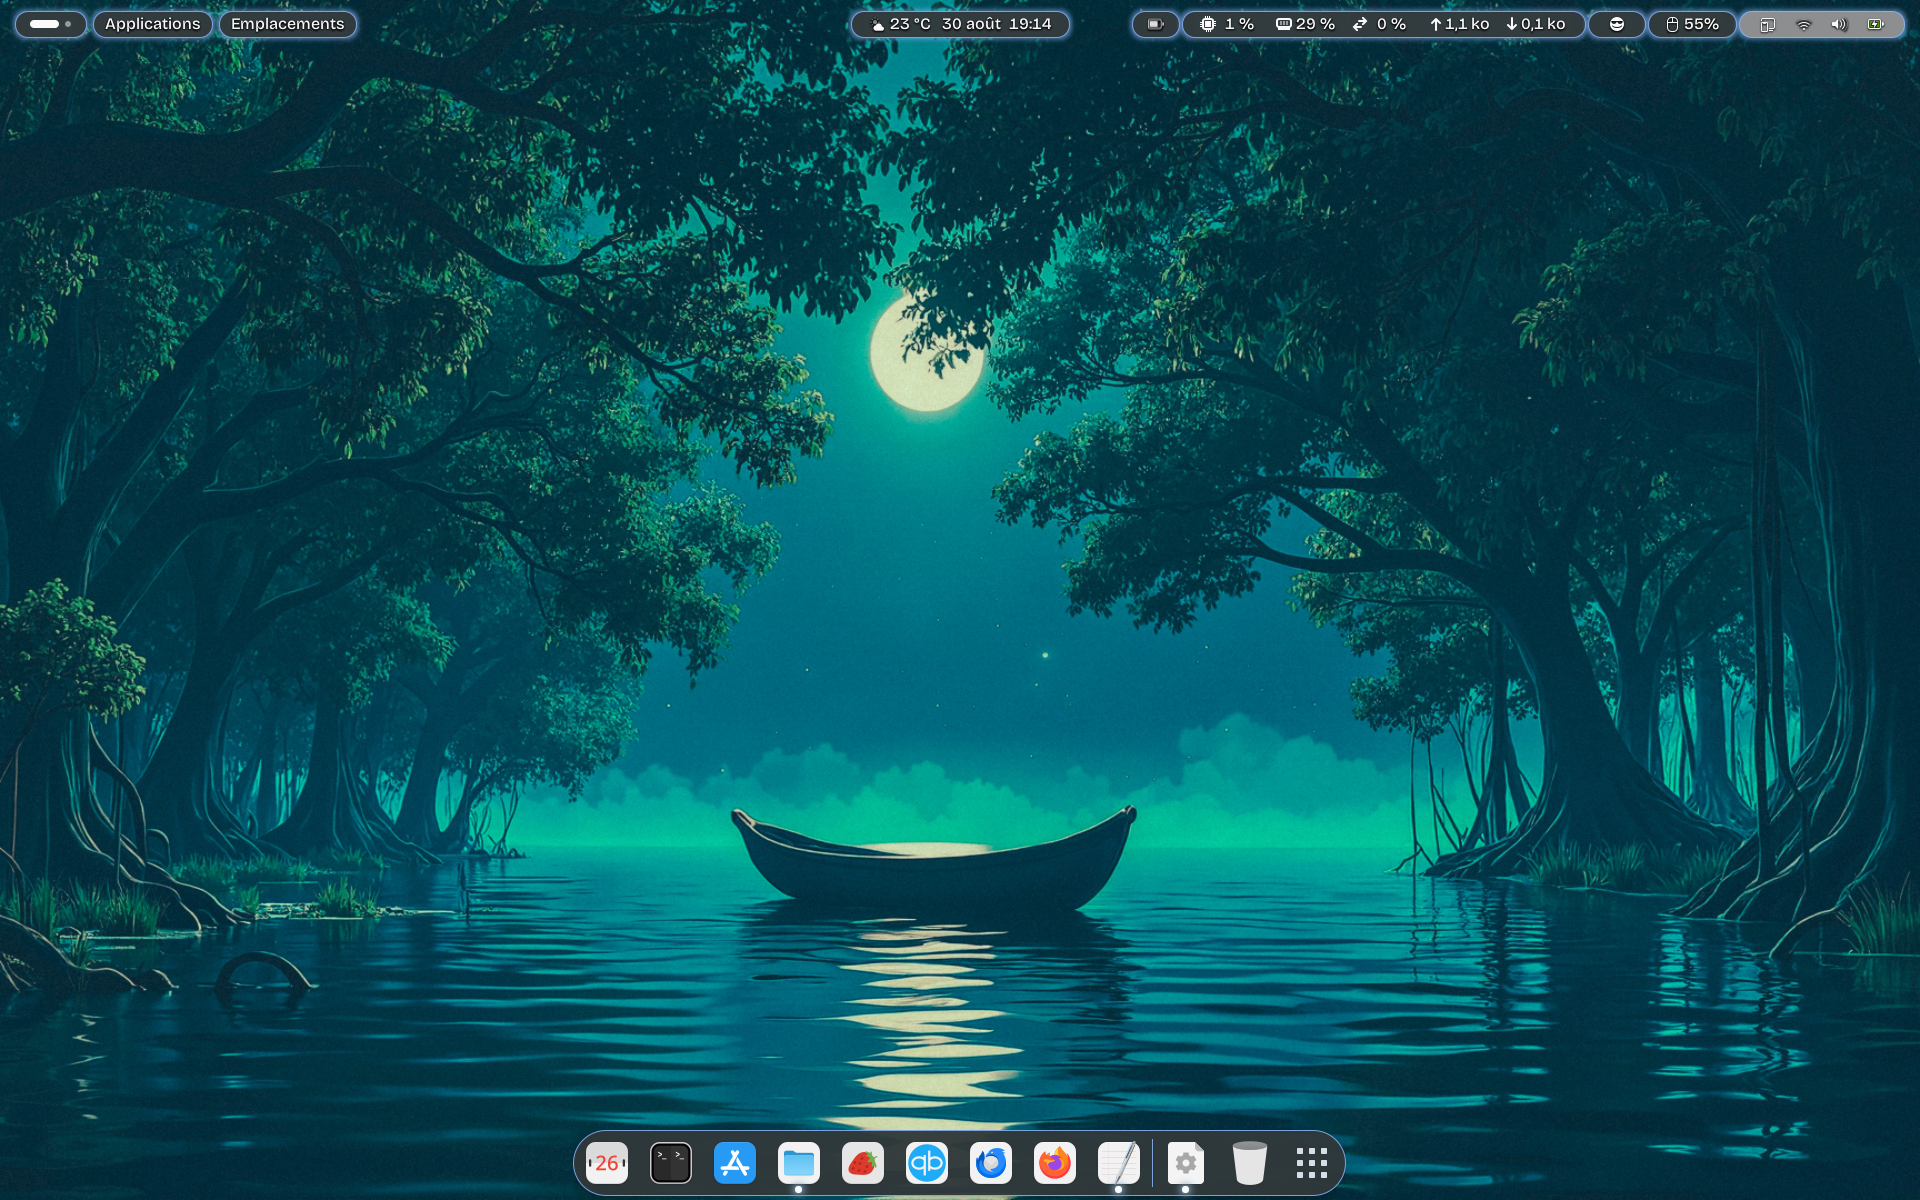Click the workspace indicator pill
The image size is (1920, 1200).
pyautogui.click(x=50, y=24)
